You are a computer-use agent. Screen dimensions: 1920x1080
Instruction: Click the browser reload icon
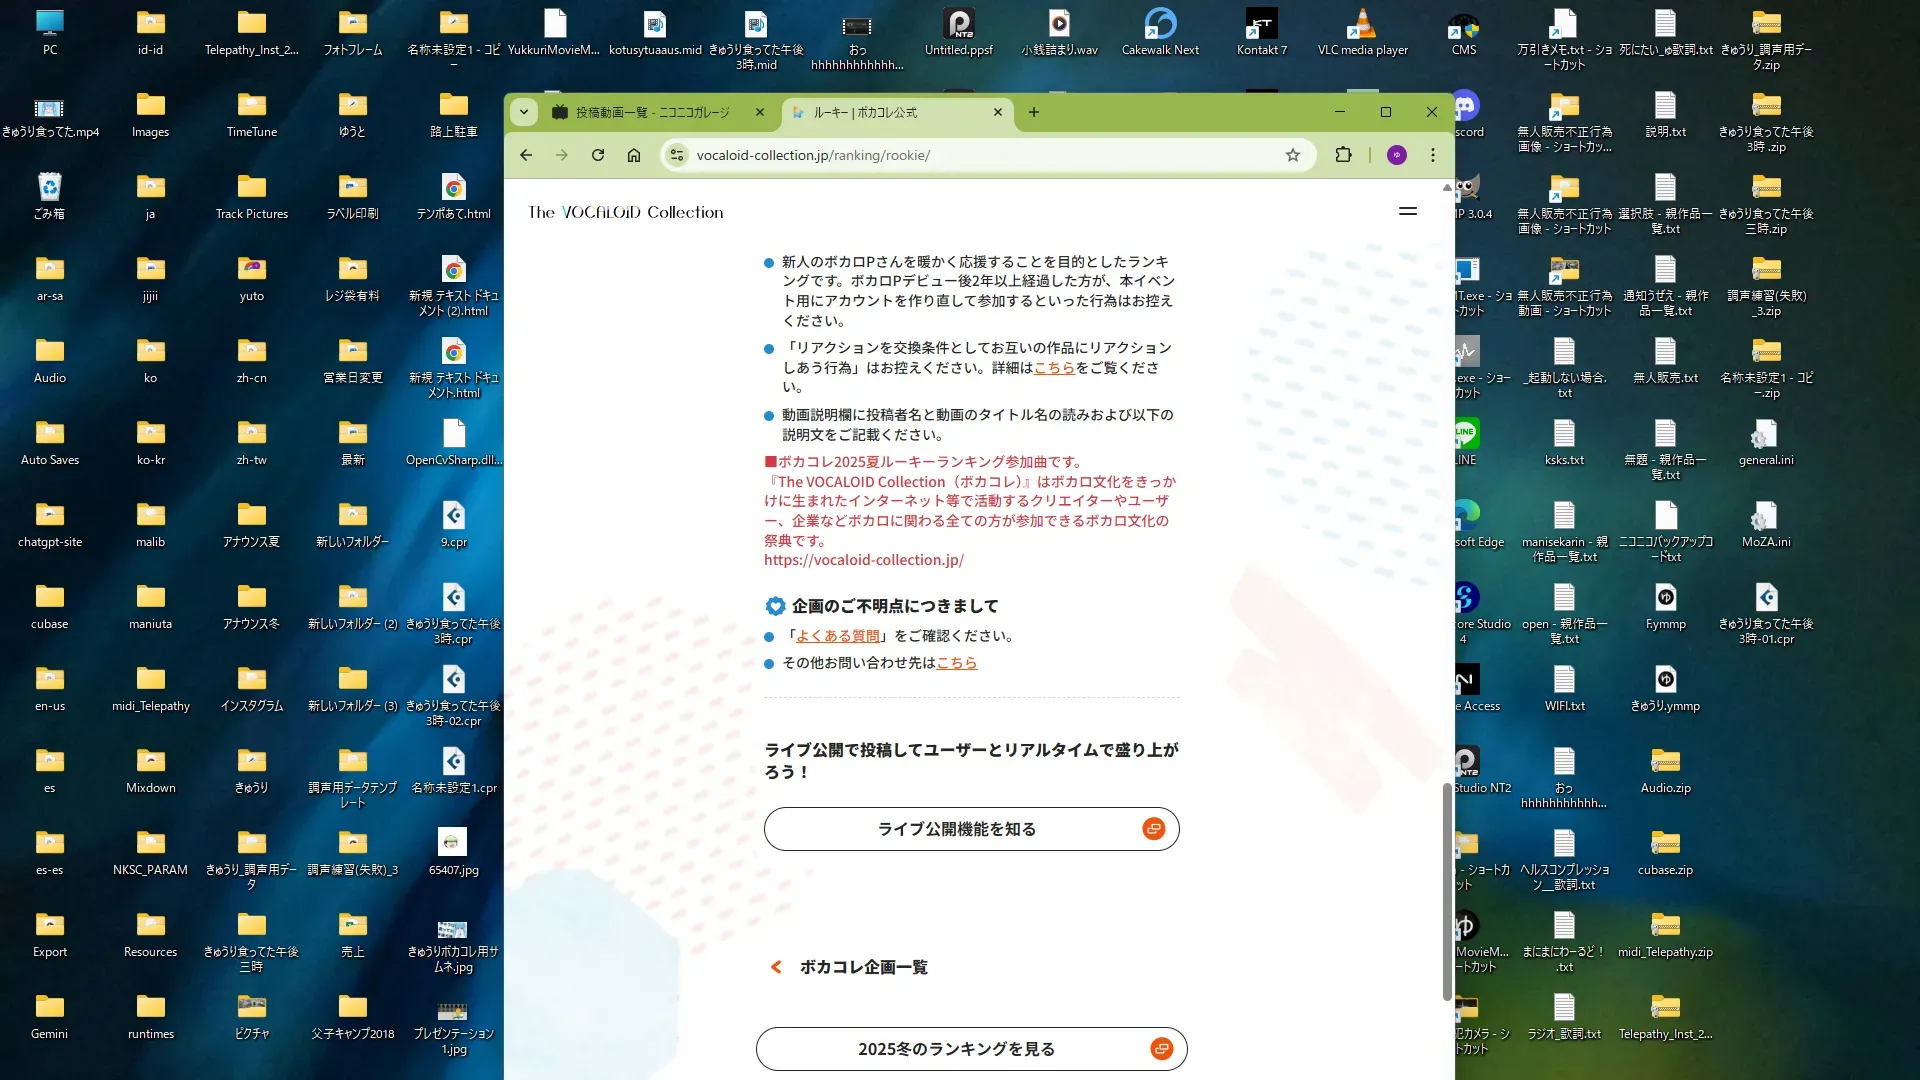(598, 155)
